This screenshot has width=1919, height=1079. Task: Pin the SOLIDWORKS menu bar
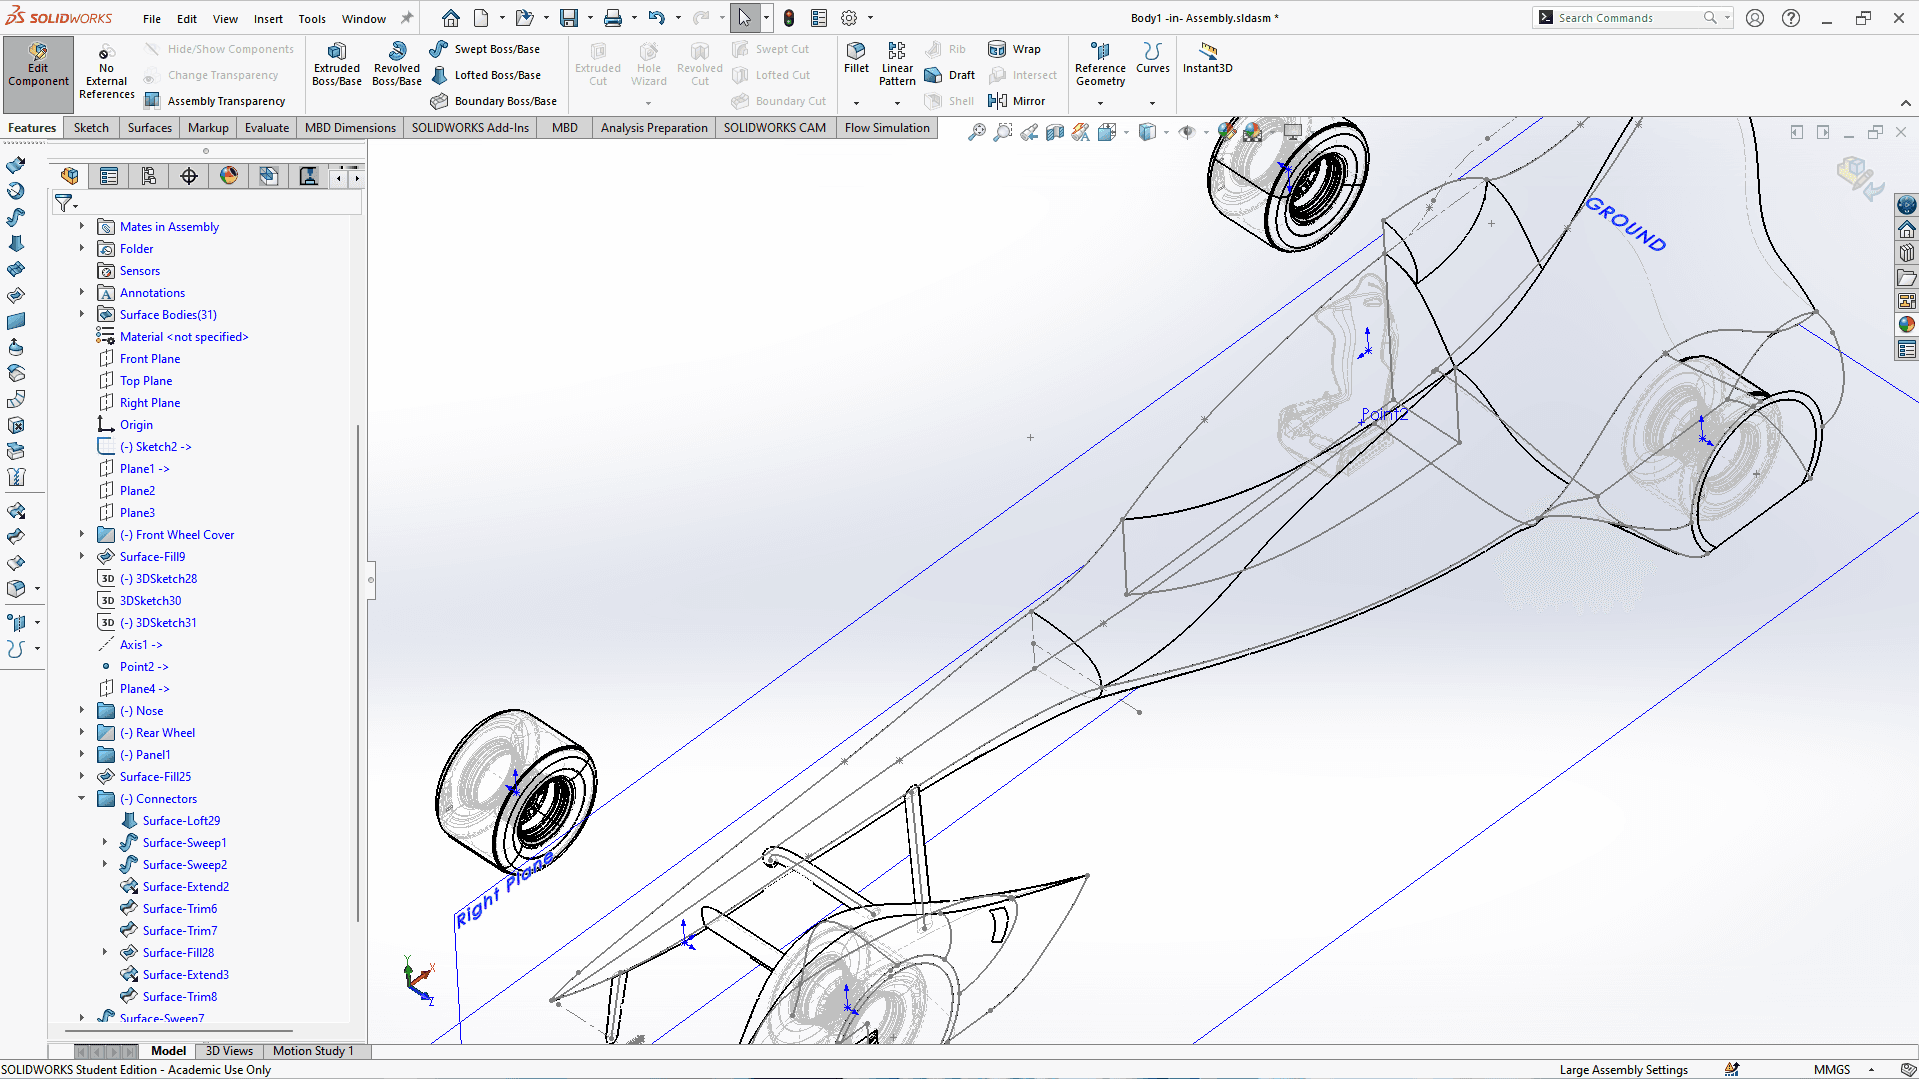pos(407,18)
